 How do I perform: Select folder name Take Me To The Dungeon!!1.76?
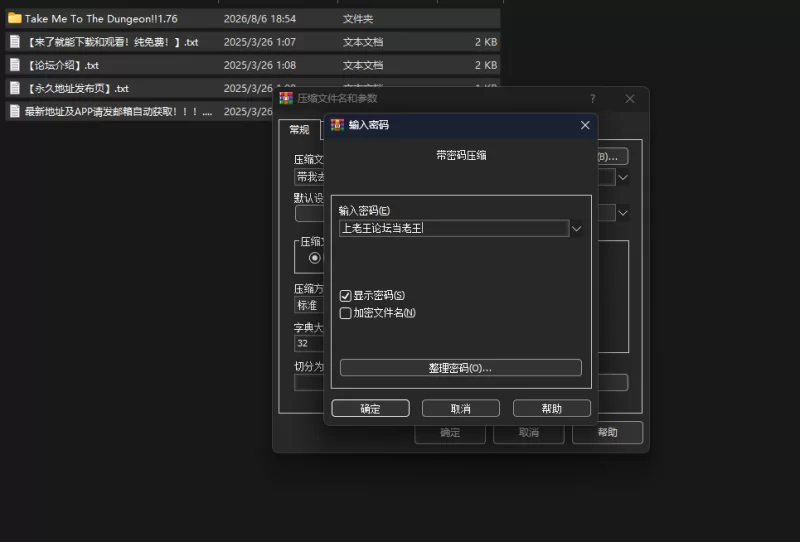[x=101, y=19]
